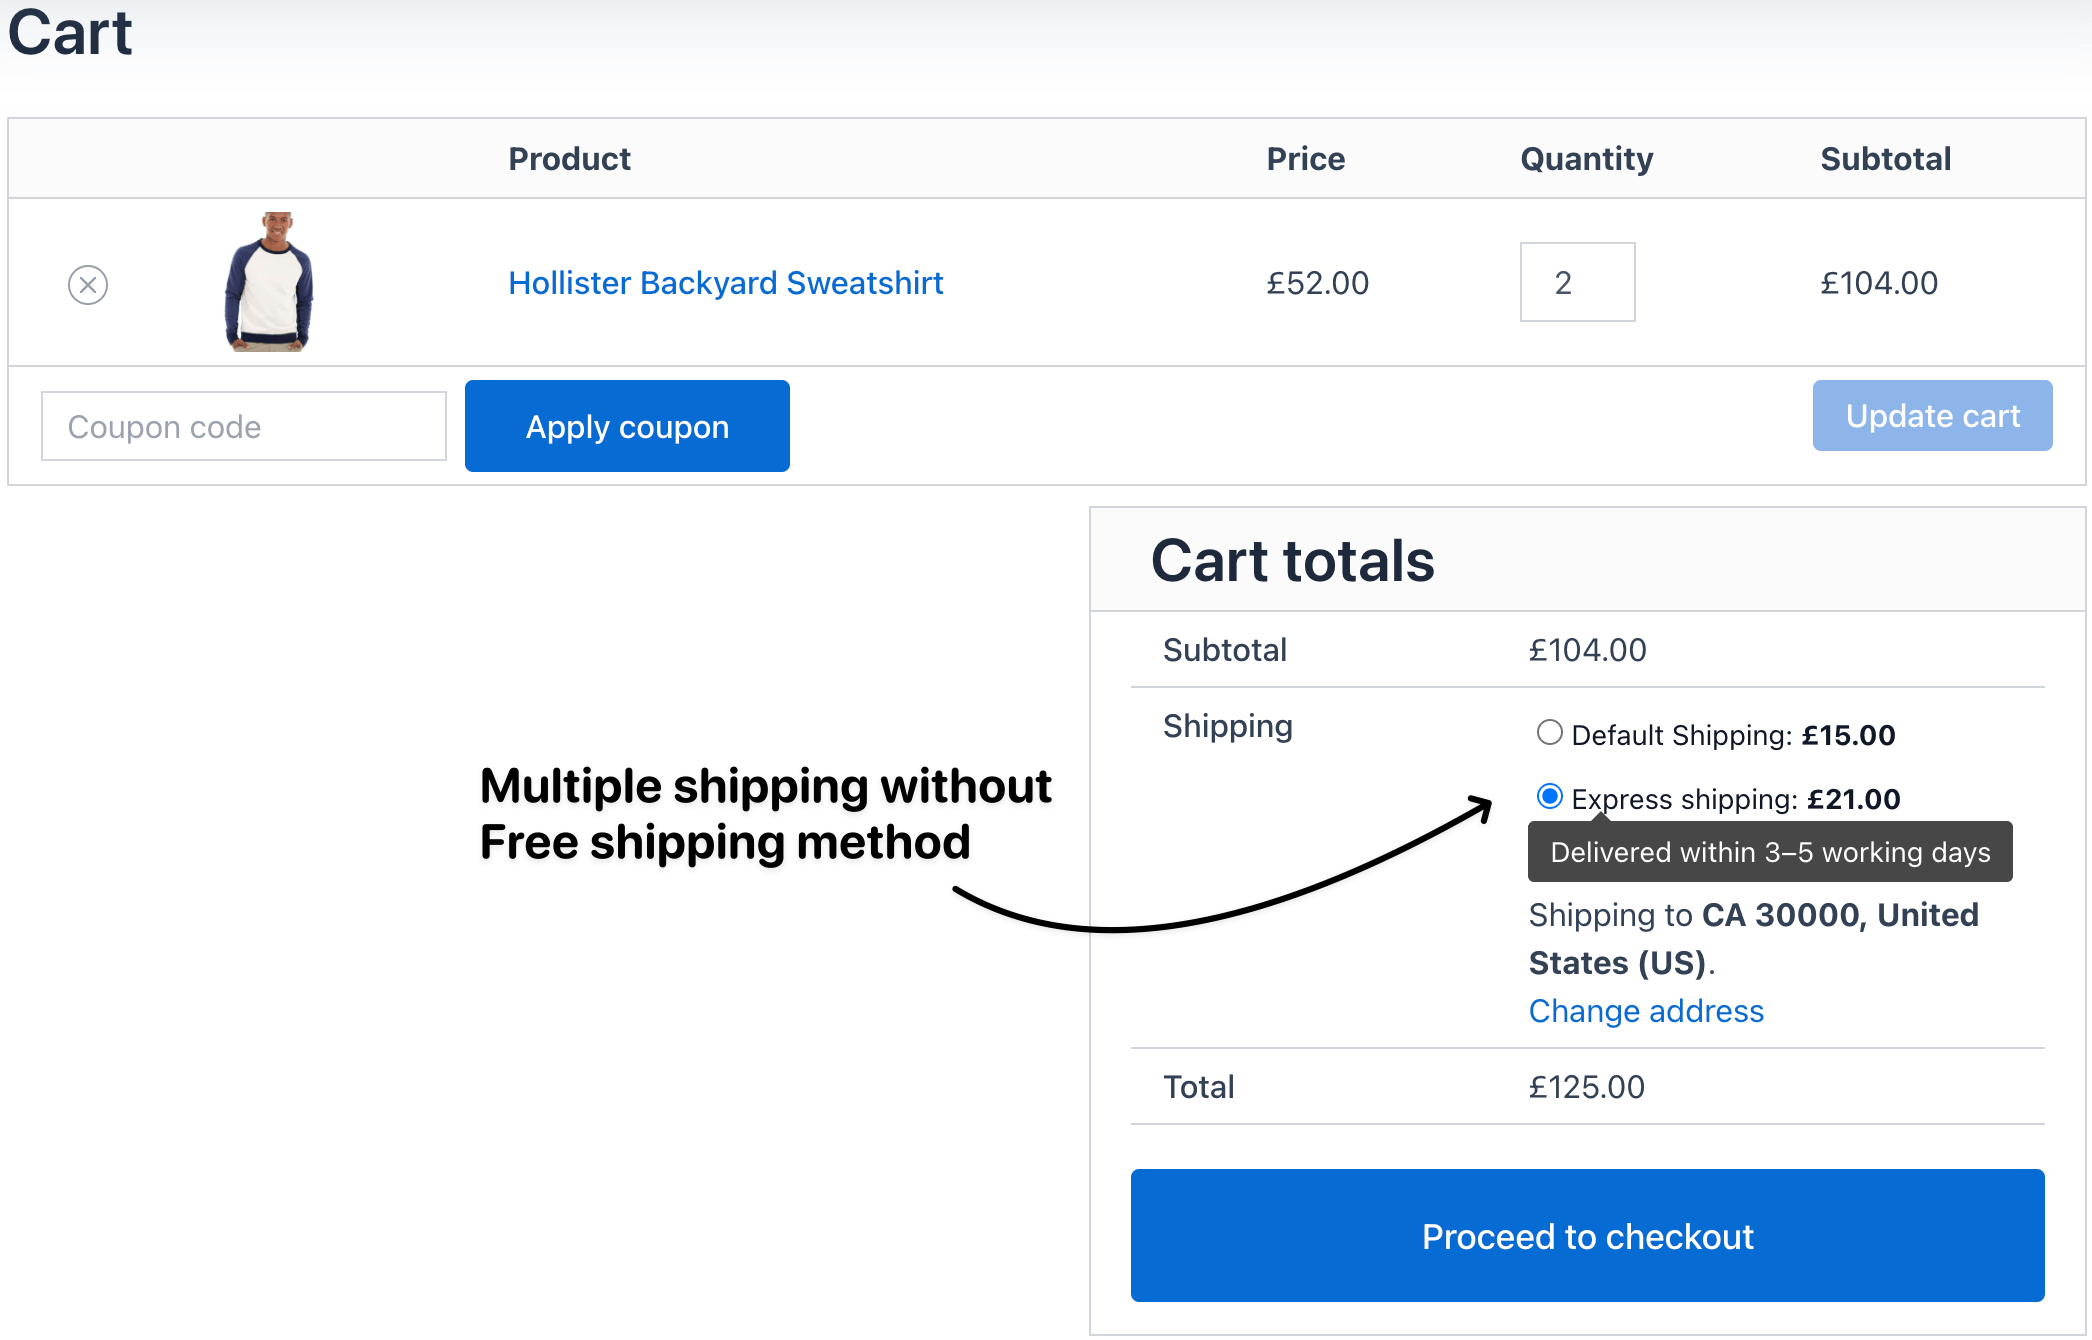Click the £125.00 total amount
This screenshot has width=2092, height=1340.
(x=1586, y=1087)
